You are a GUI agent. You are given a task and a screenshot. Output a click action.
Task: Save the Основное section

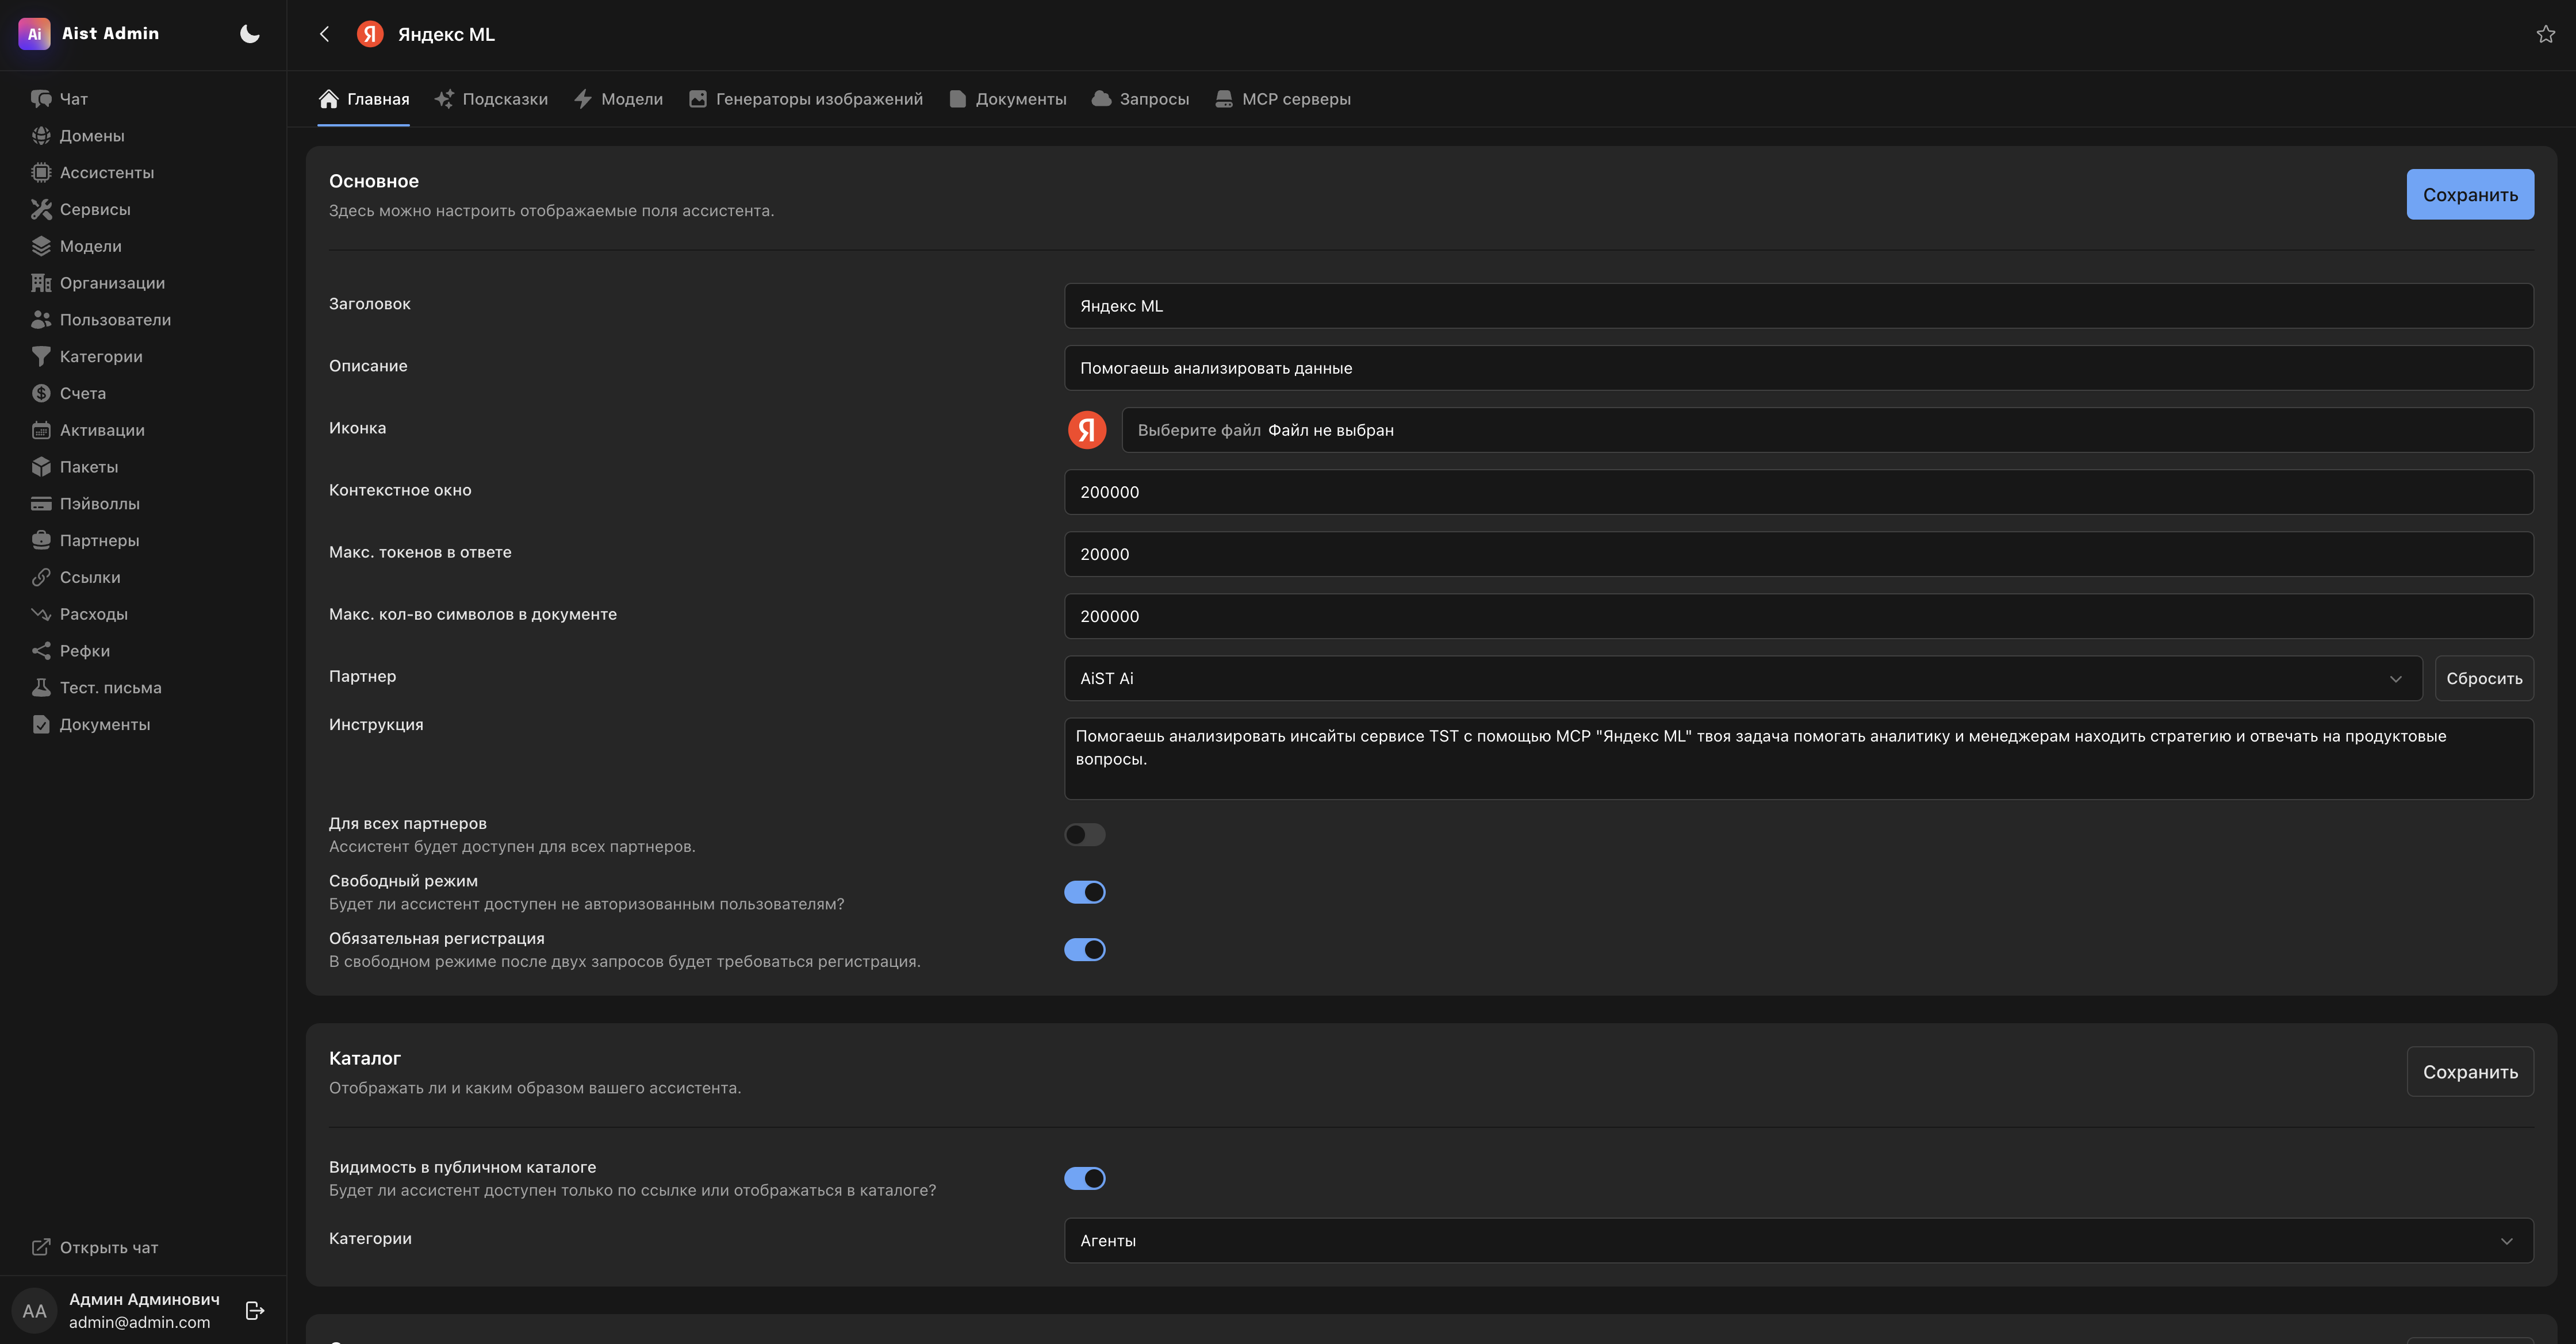pyautogui.click(x=2470, y=195)
